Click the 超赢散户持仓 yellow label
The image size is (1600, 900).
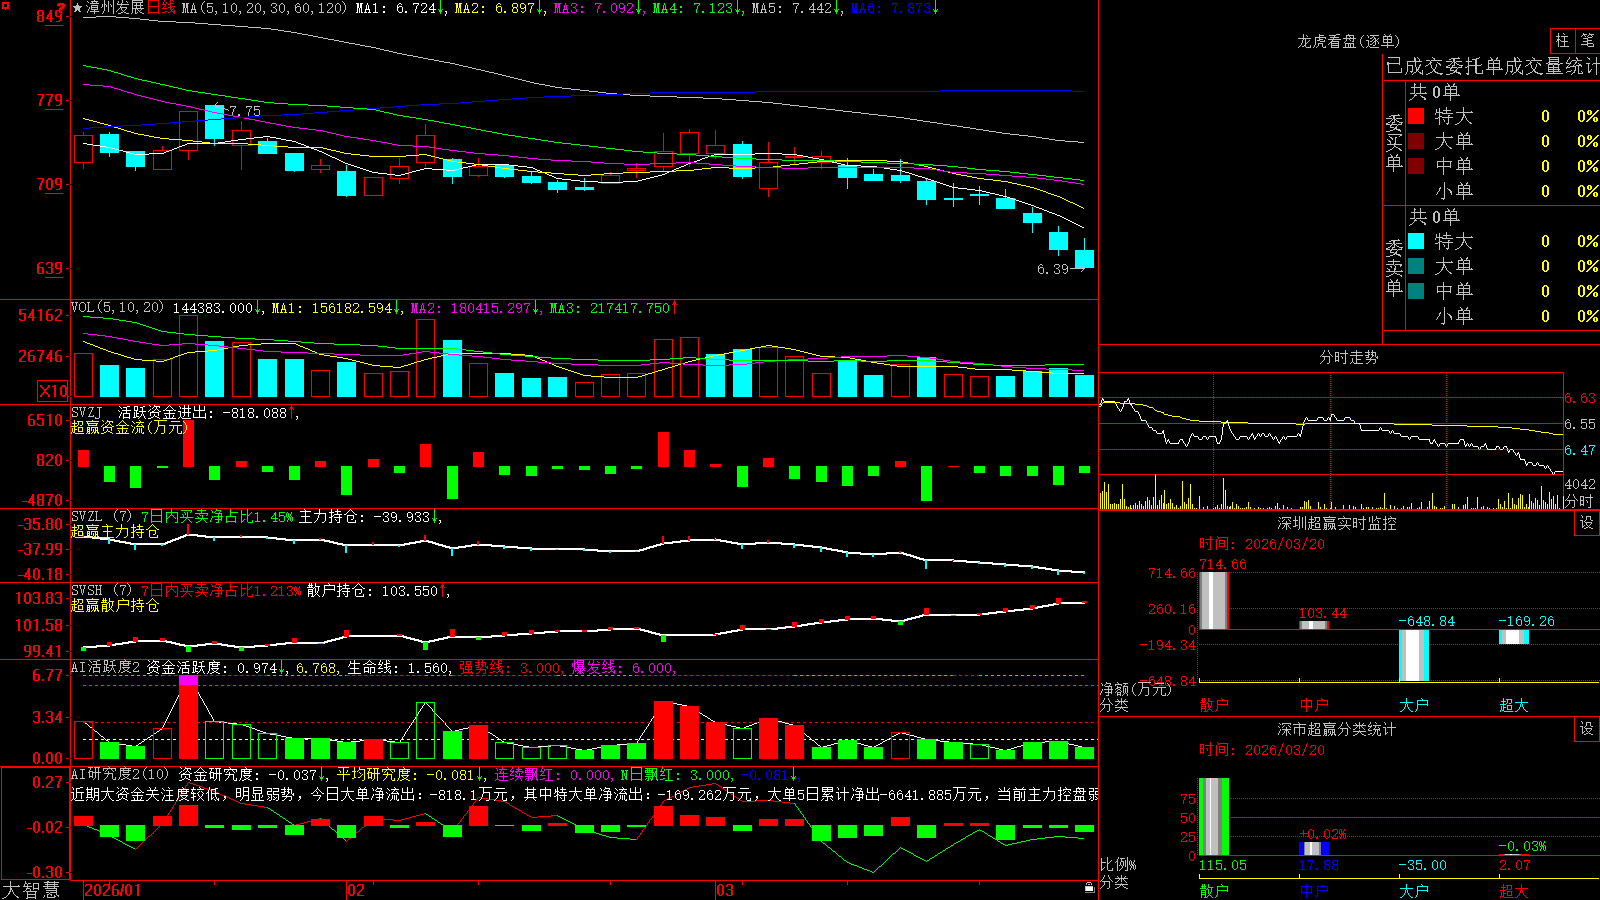pos(115,605)
